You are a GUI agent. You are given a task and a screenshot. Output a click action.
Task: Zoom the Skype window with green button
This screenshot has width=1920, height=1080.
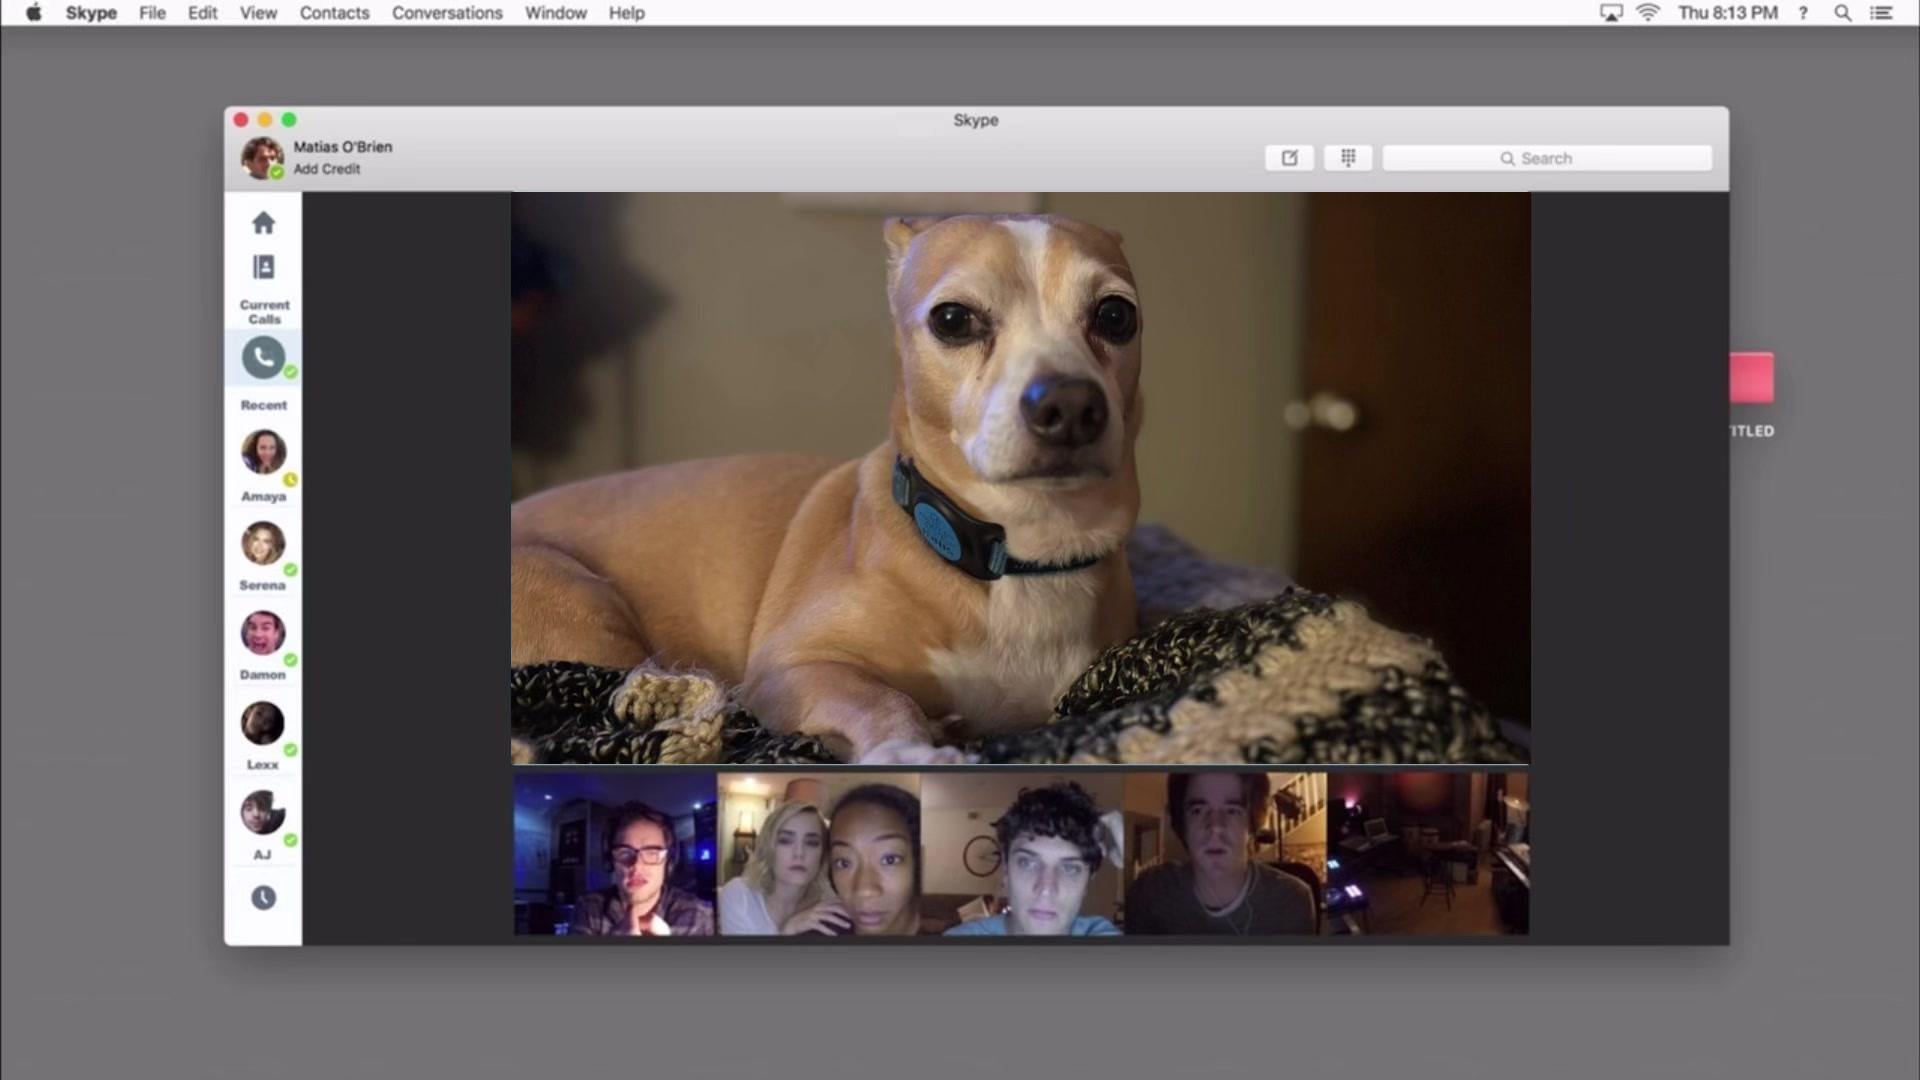coord(289,120)
